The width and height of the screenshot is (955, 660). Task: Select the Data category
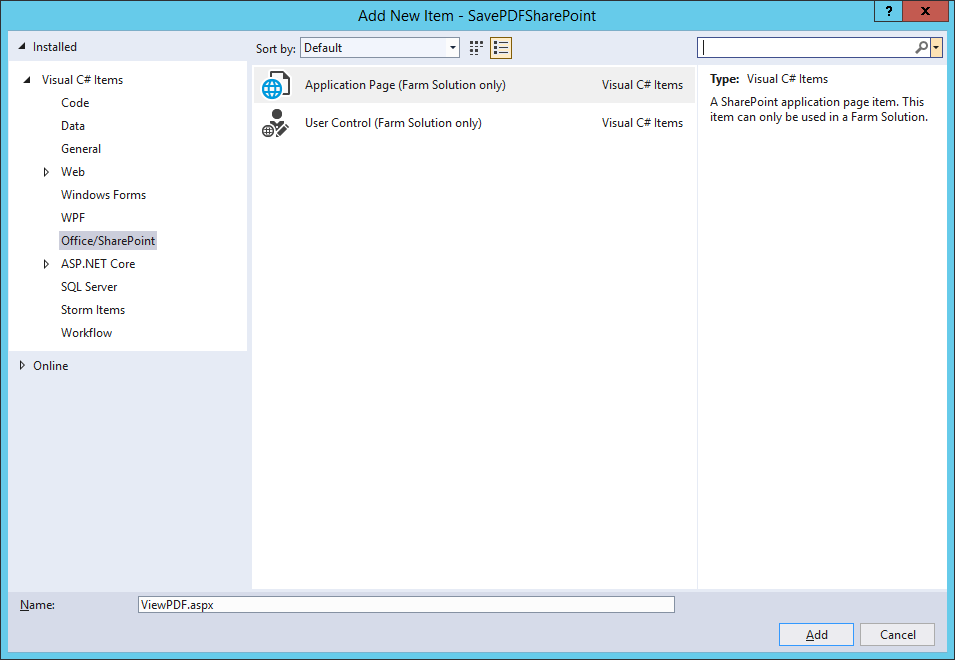(x=72, y=126)
